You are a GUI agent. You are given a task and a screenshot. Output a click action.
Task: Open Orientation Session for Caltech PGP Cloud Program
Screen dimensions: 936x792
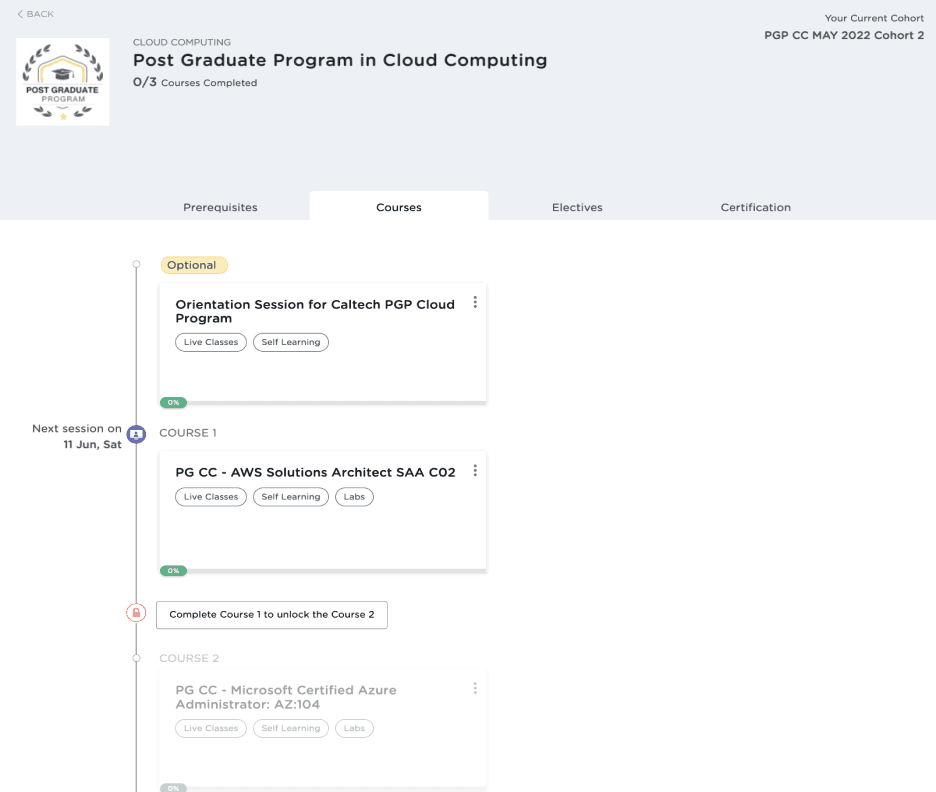(315, 311)
